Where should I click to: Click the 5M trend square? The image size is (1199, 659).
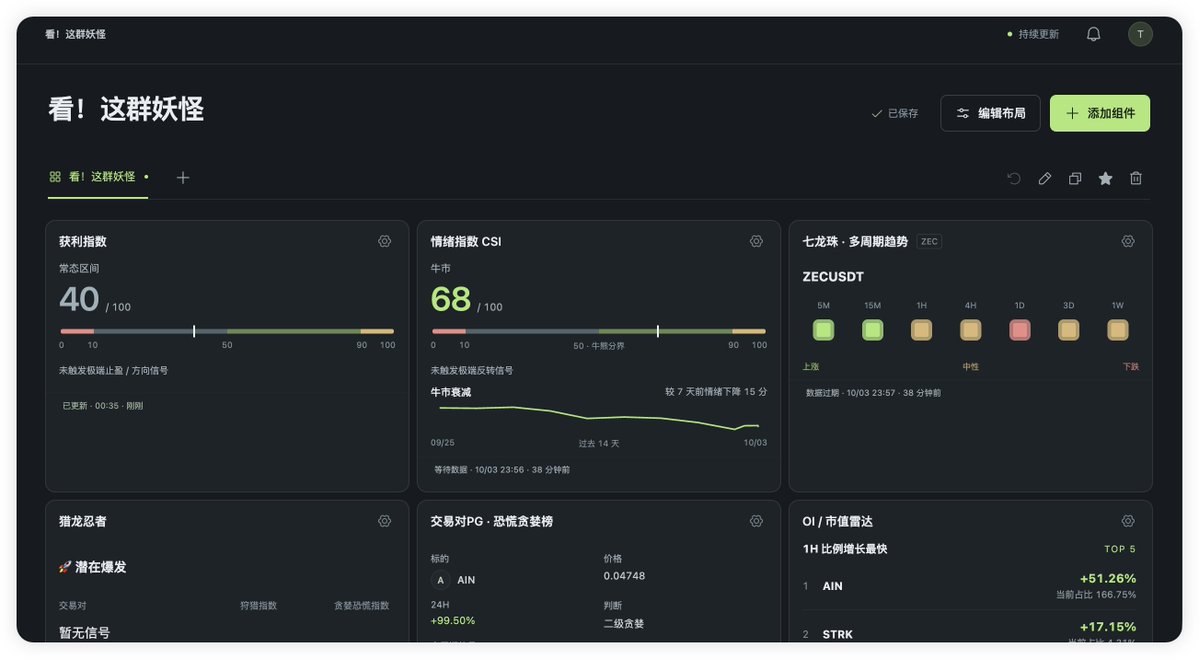824,330
